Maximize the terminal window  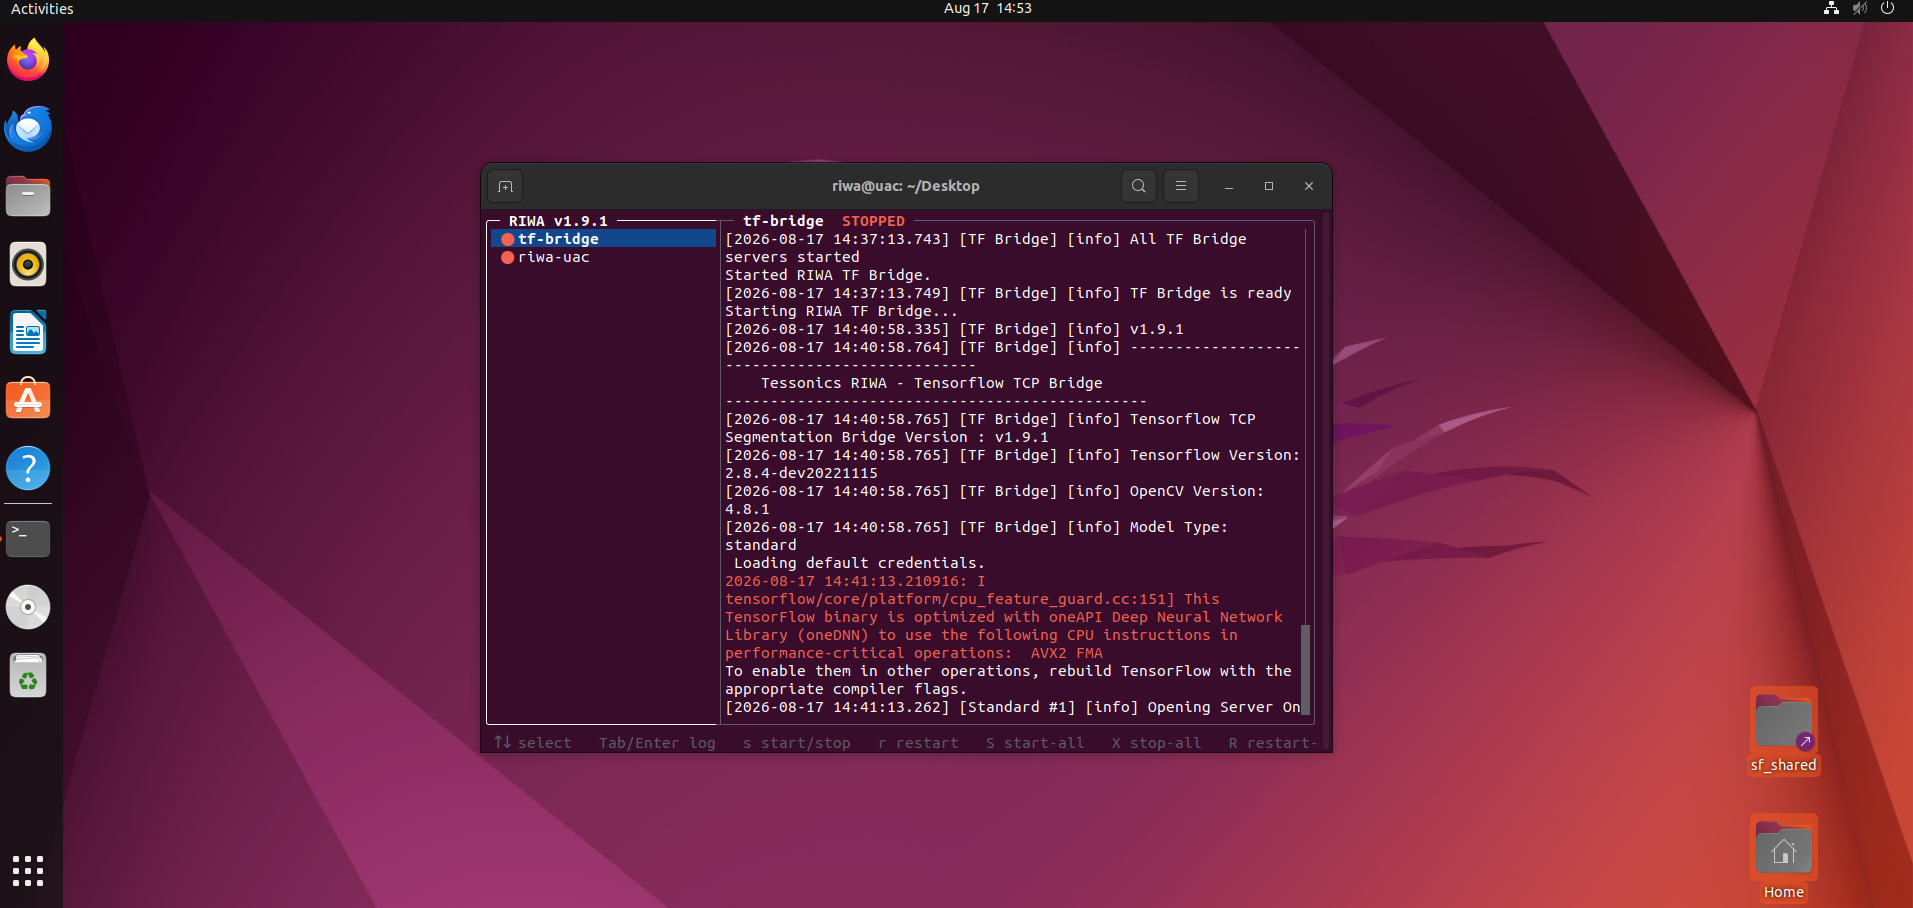point(1269,186)
